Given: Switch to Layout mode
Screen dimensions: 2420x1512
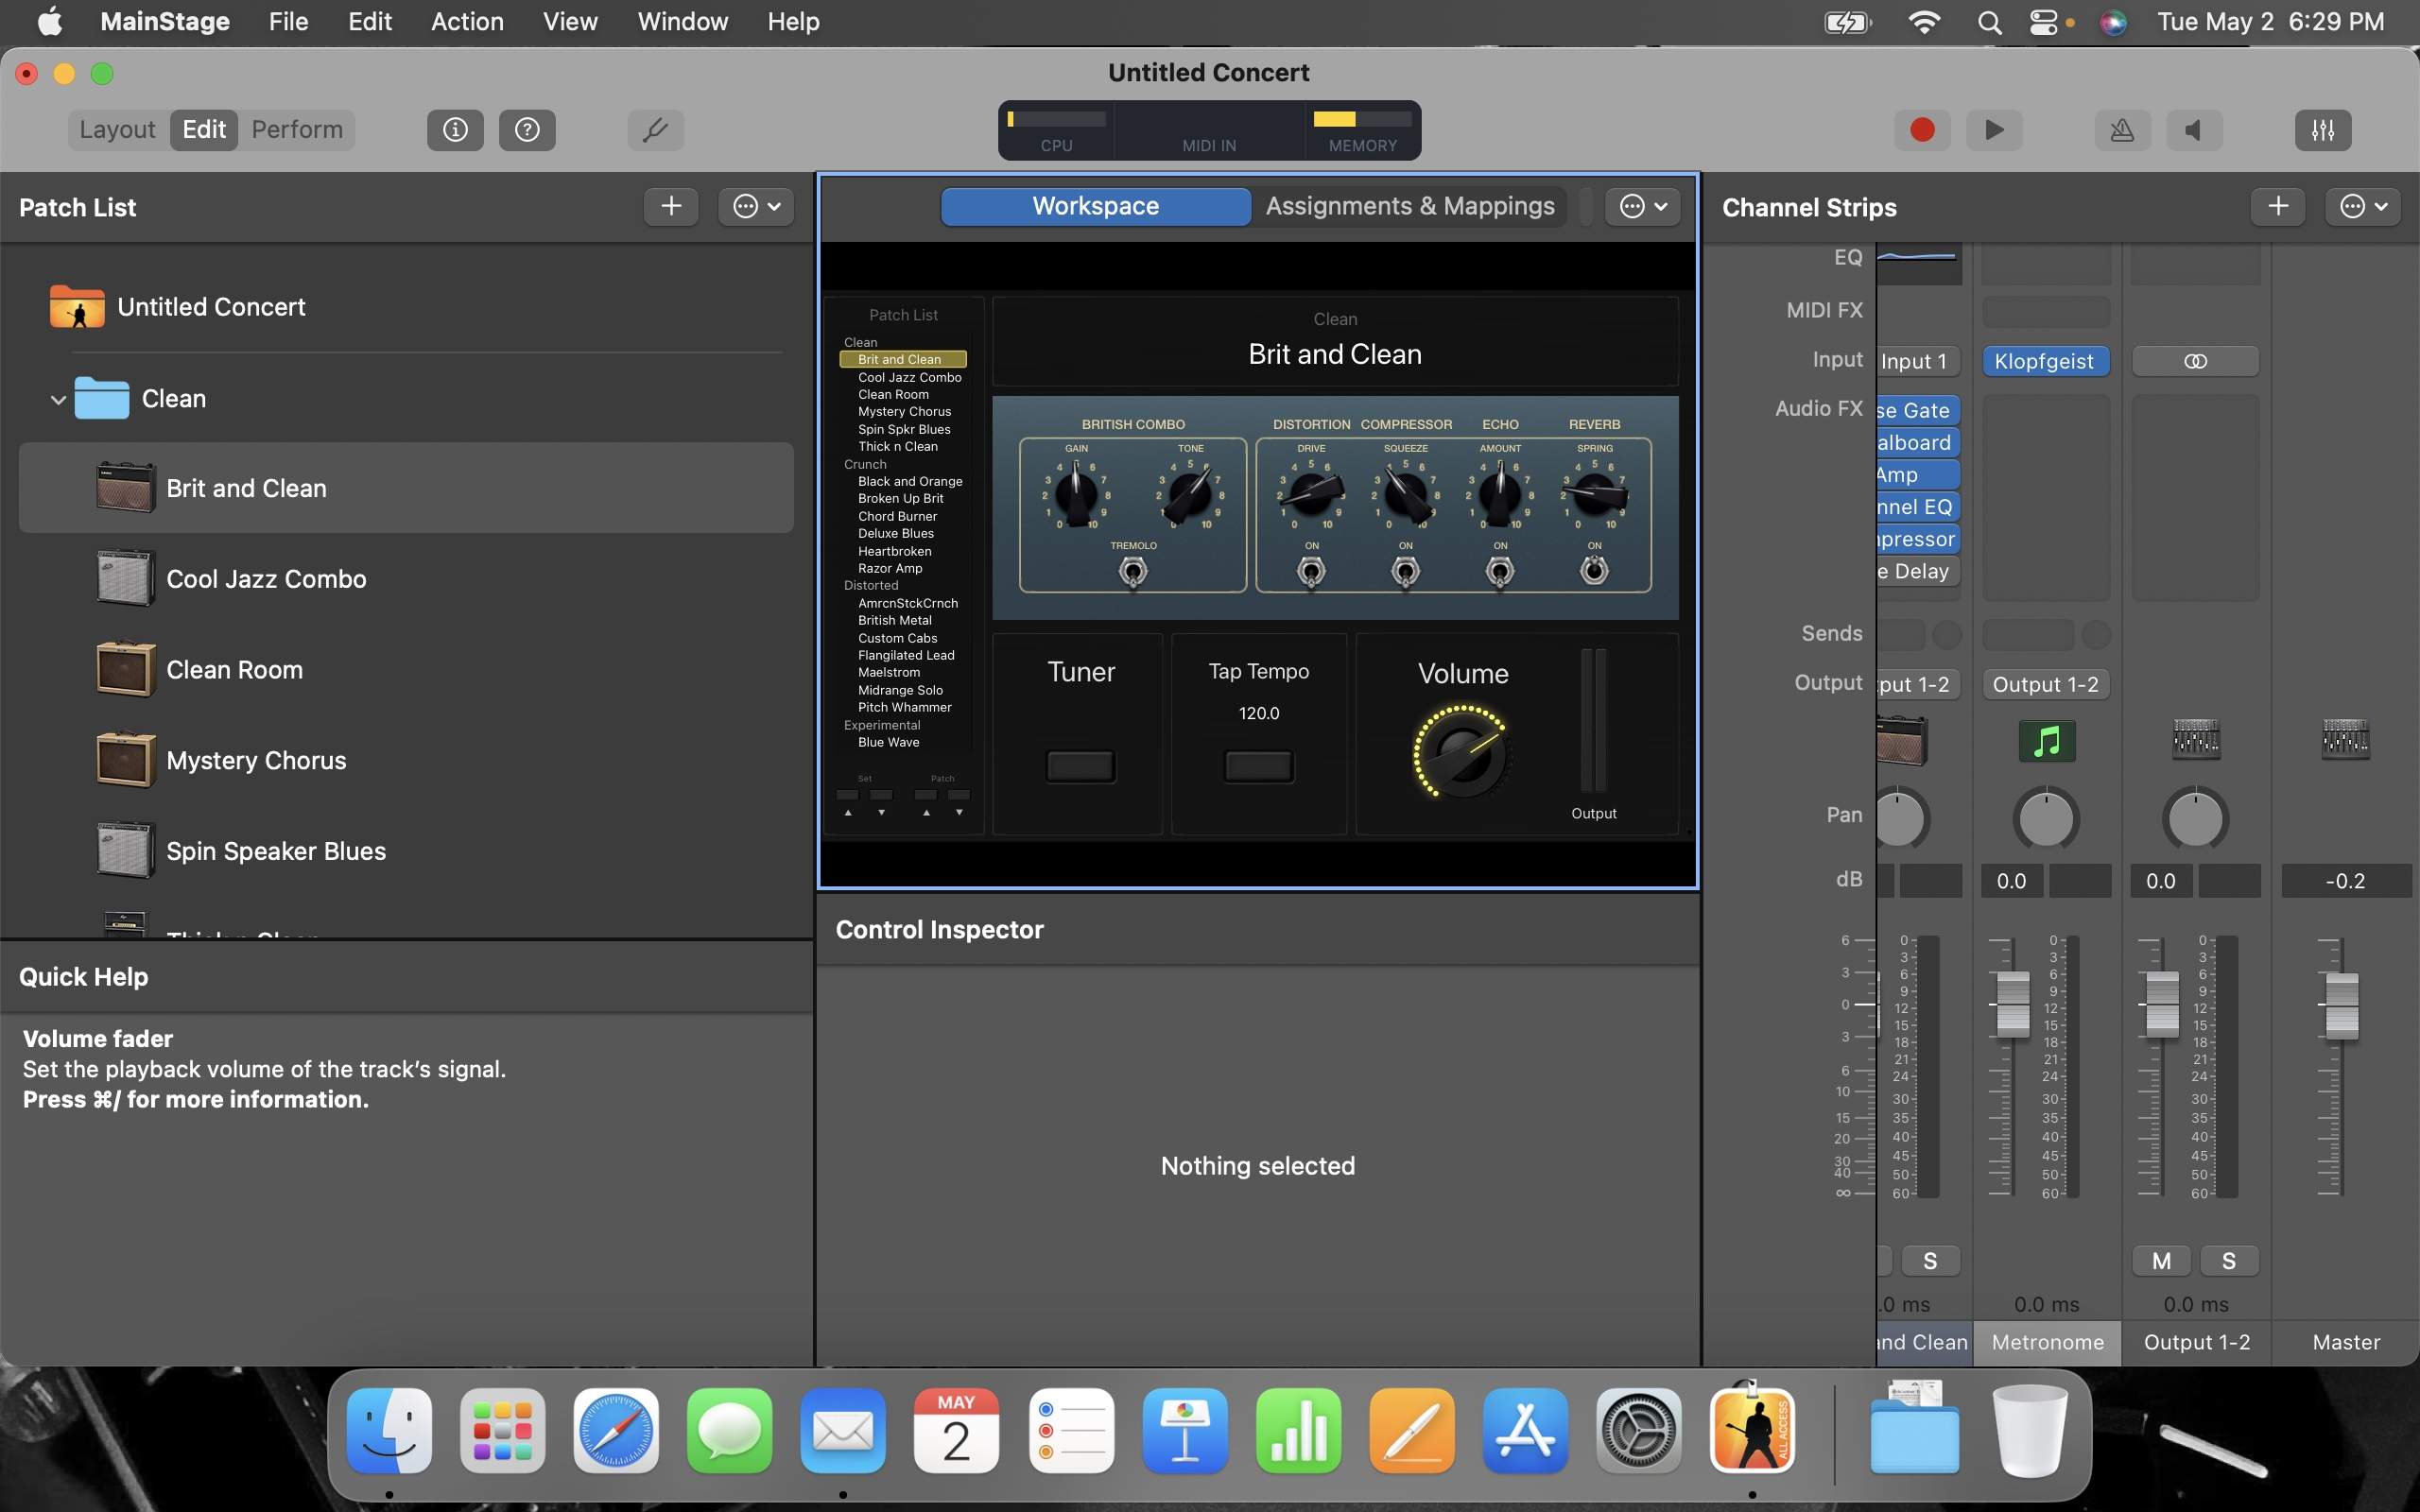Looking at the screenshot, I should pyautogui.click(x=118, y=130).
